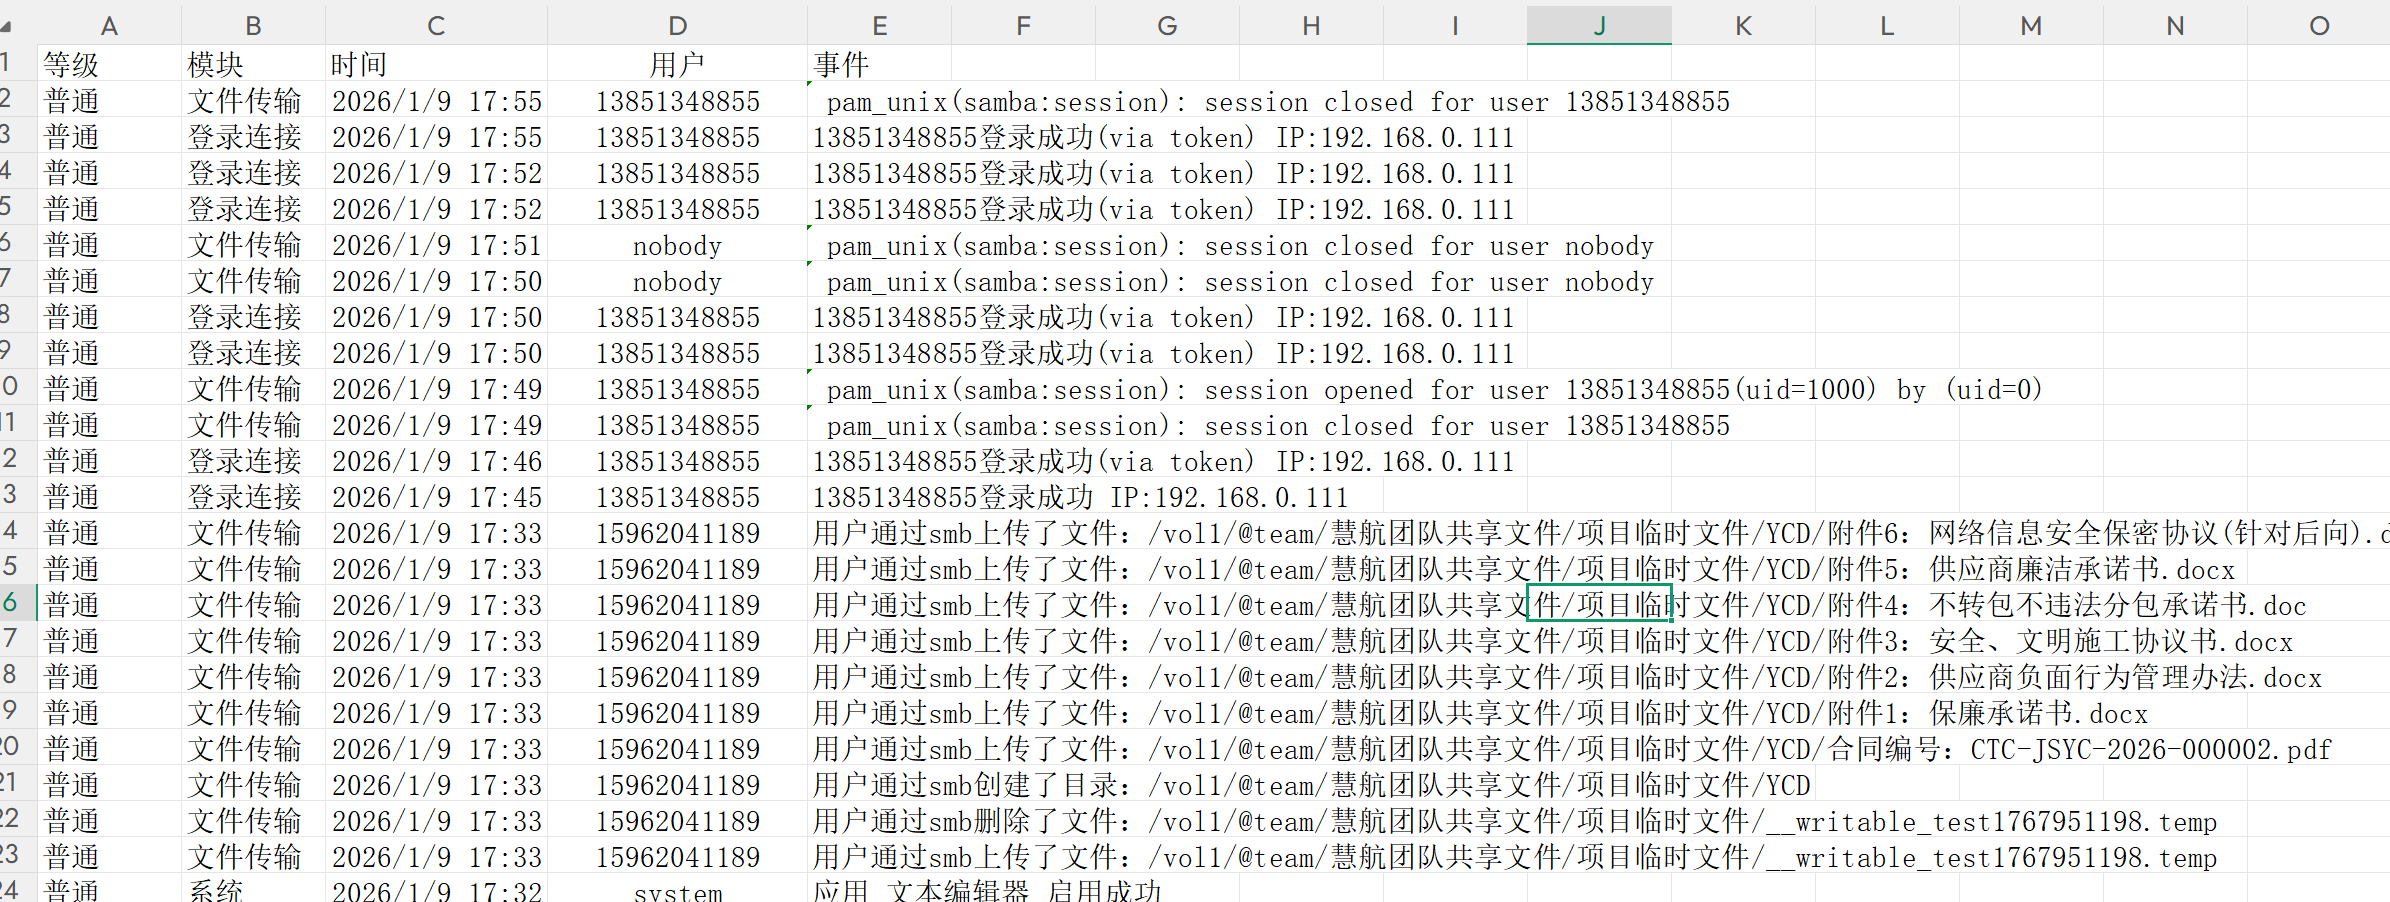This screenshot has height=902, width=2390.
Task: Select column I header
Action: point(1455,26)
